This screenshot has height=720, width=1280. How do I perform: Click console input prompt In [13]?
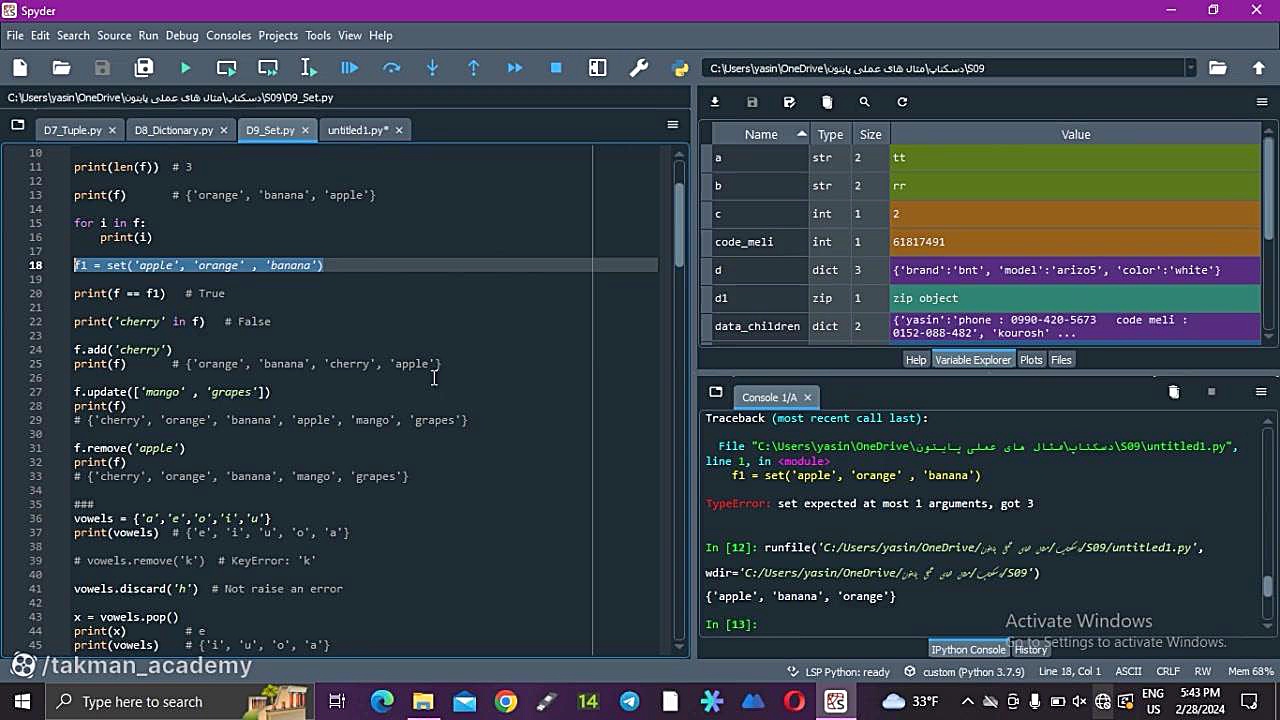pos(731,624)
